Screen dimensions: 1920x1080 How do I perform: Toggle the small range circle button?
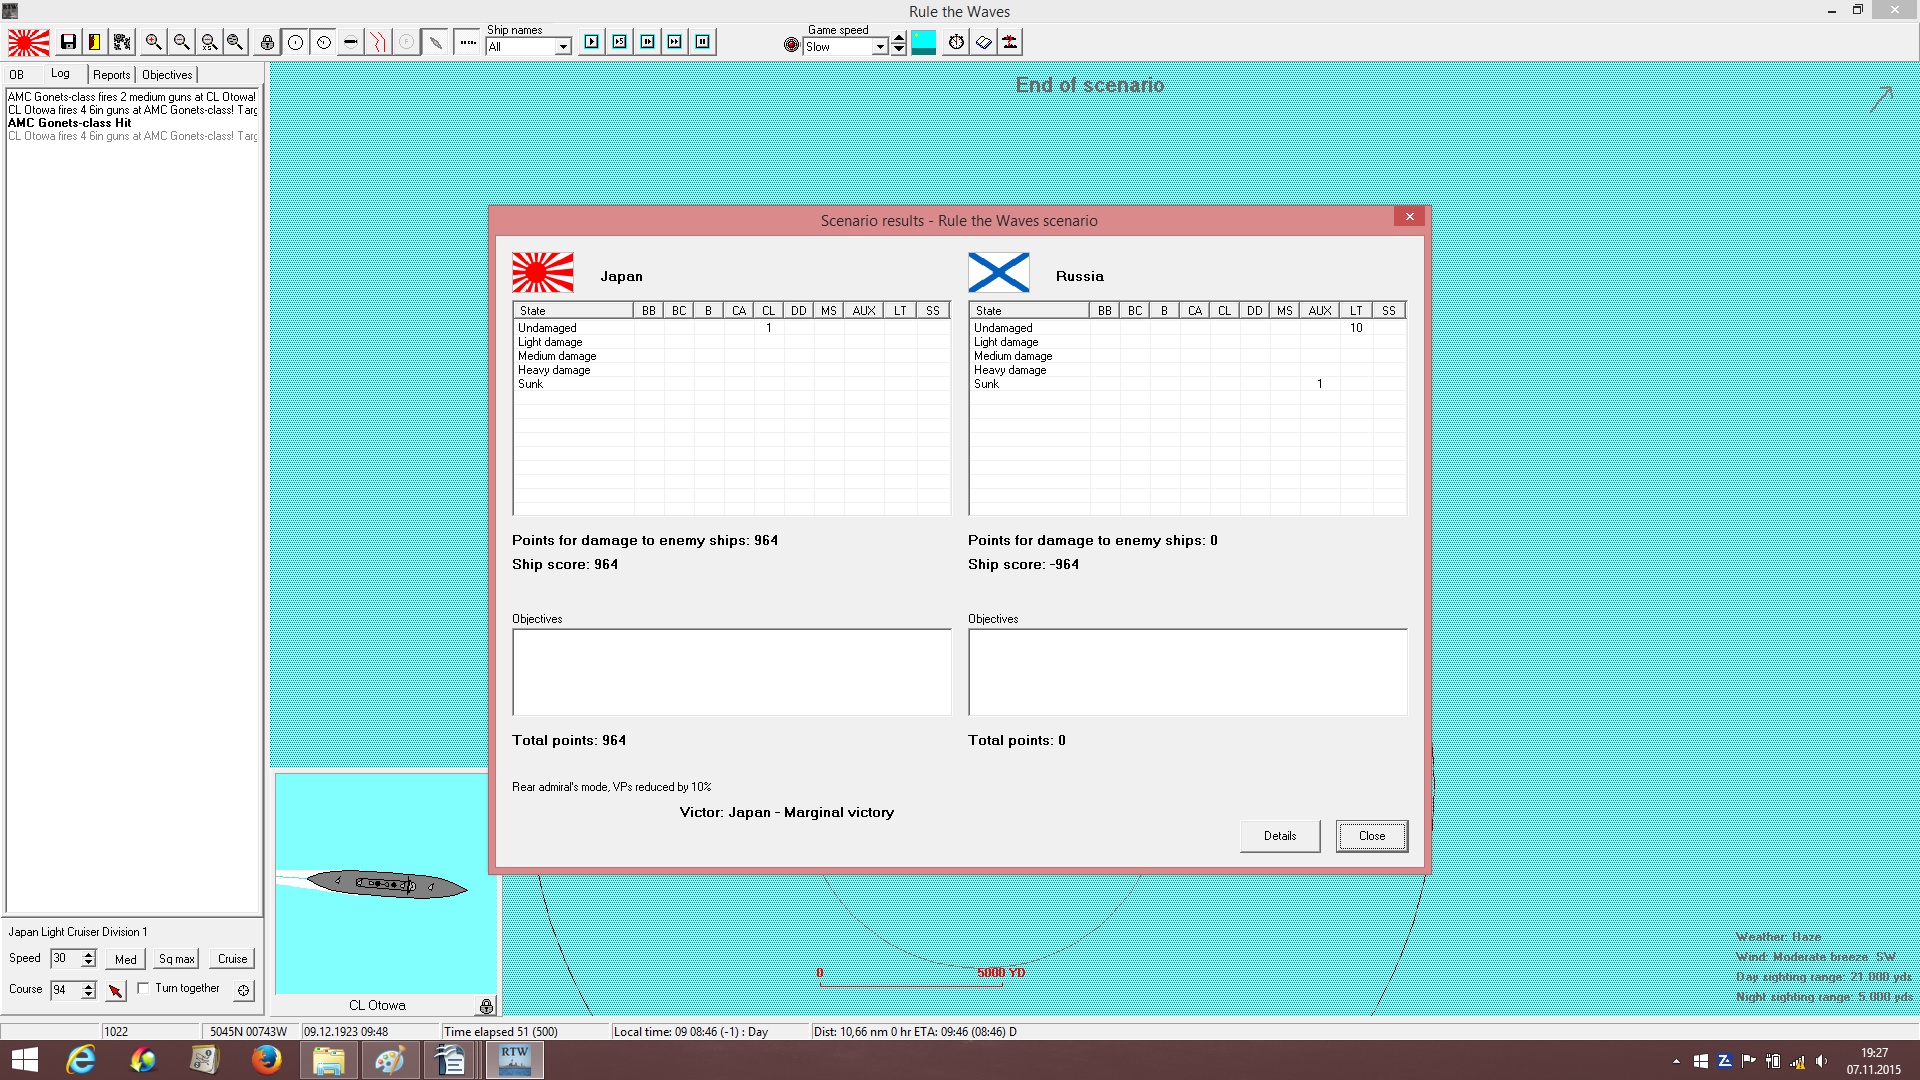tap(323, 42)
